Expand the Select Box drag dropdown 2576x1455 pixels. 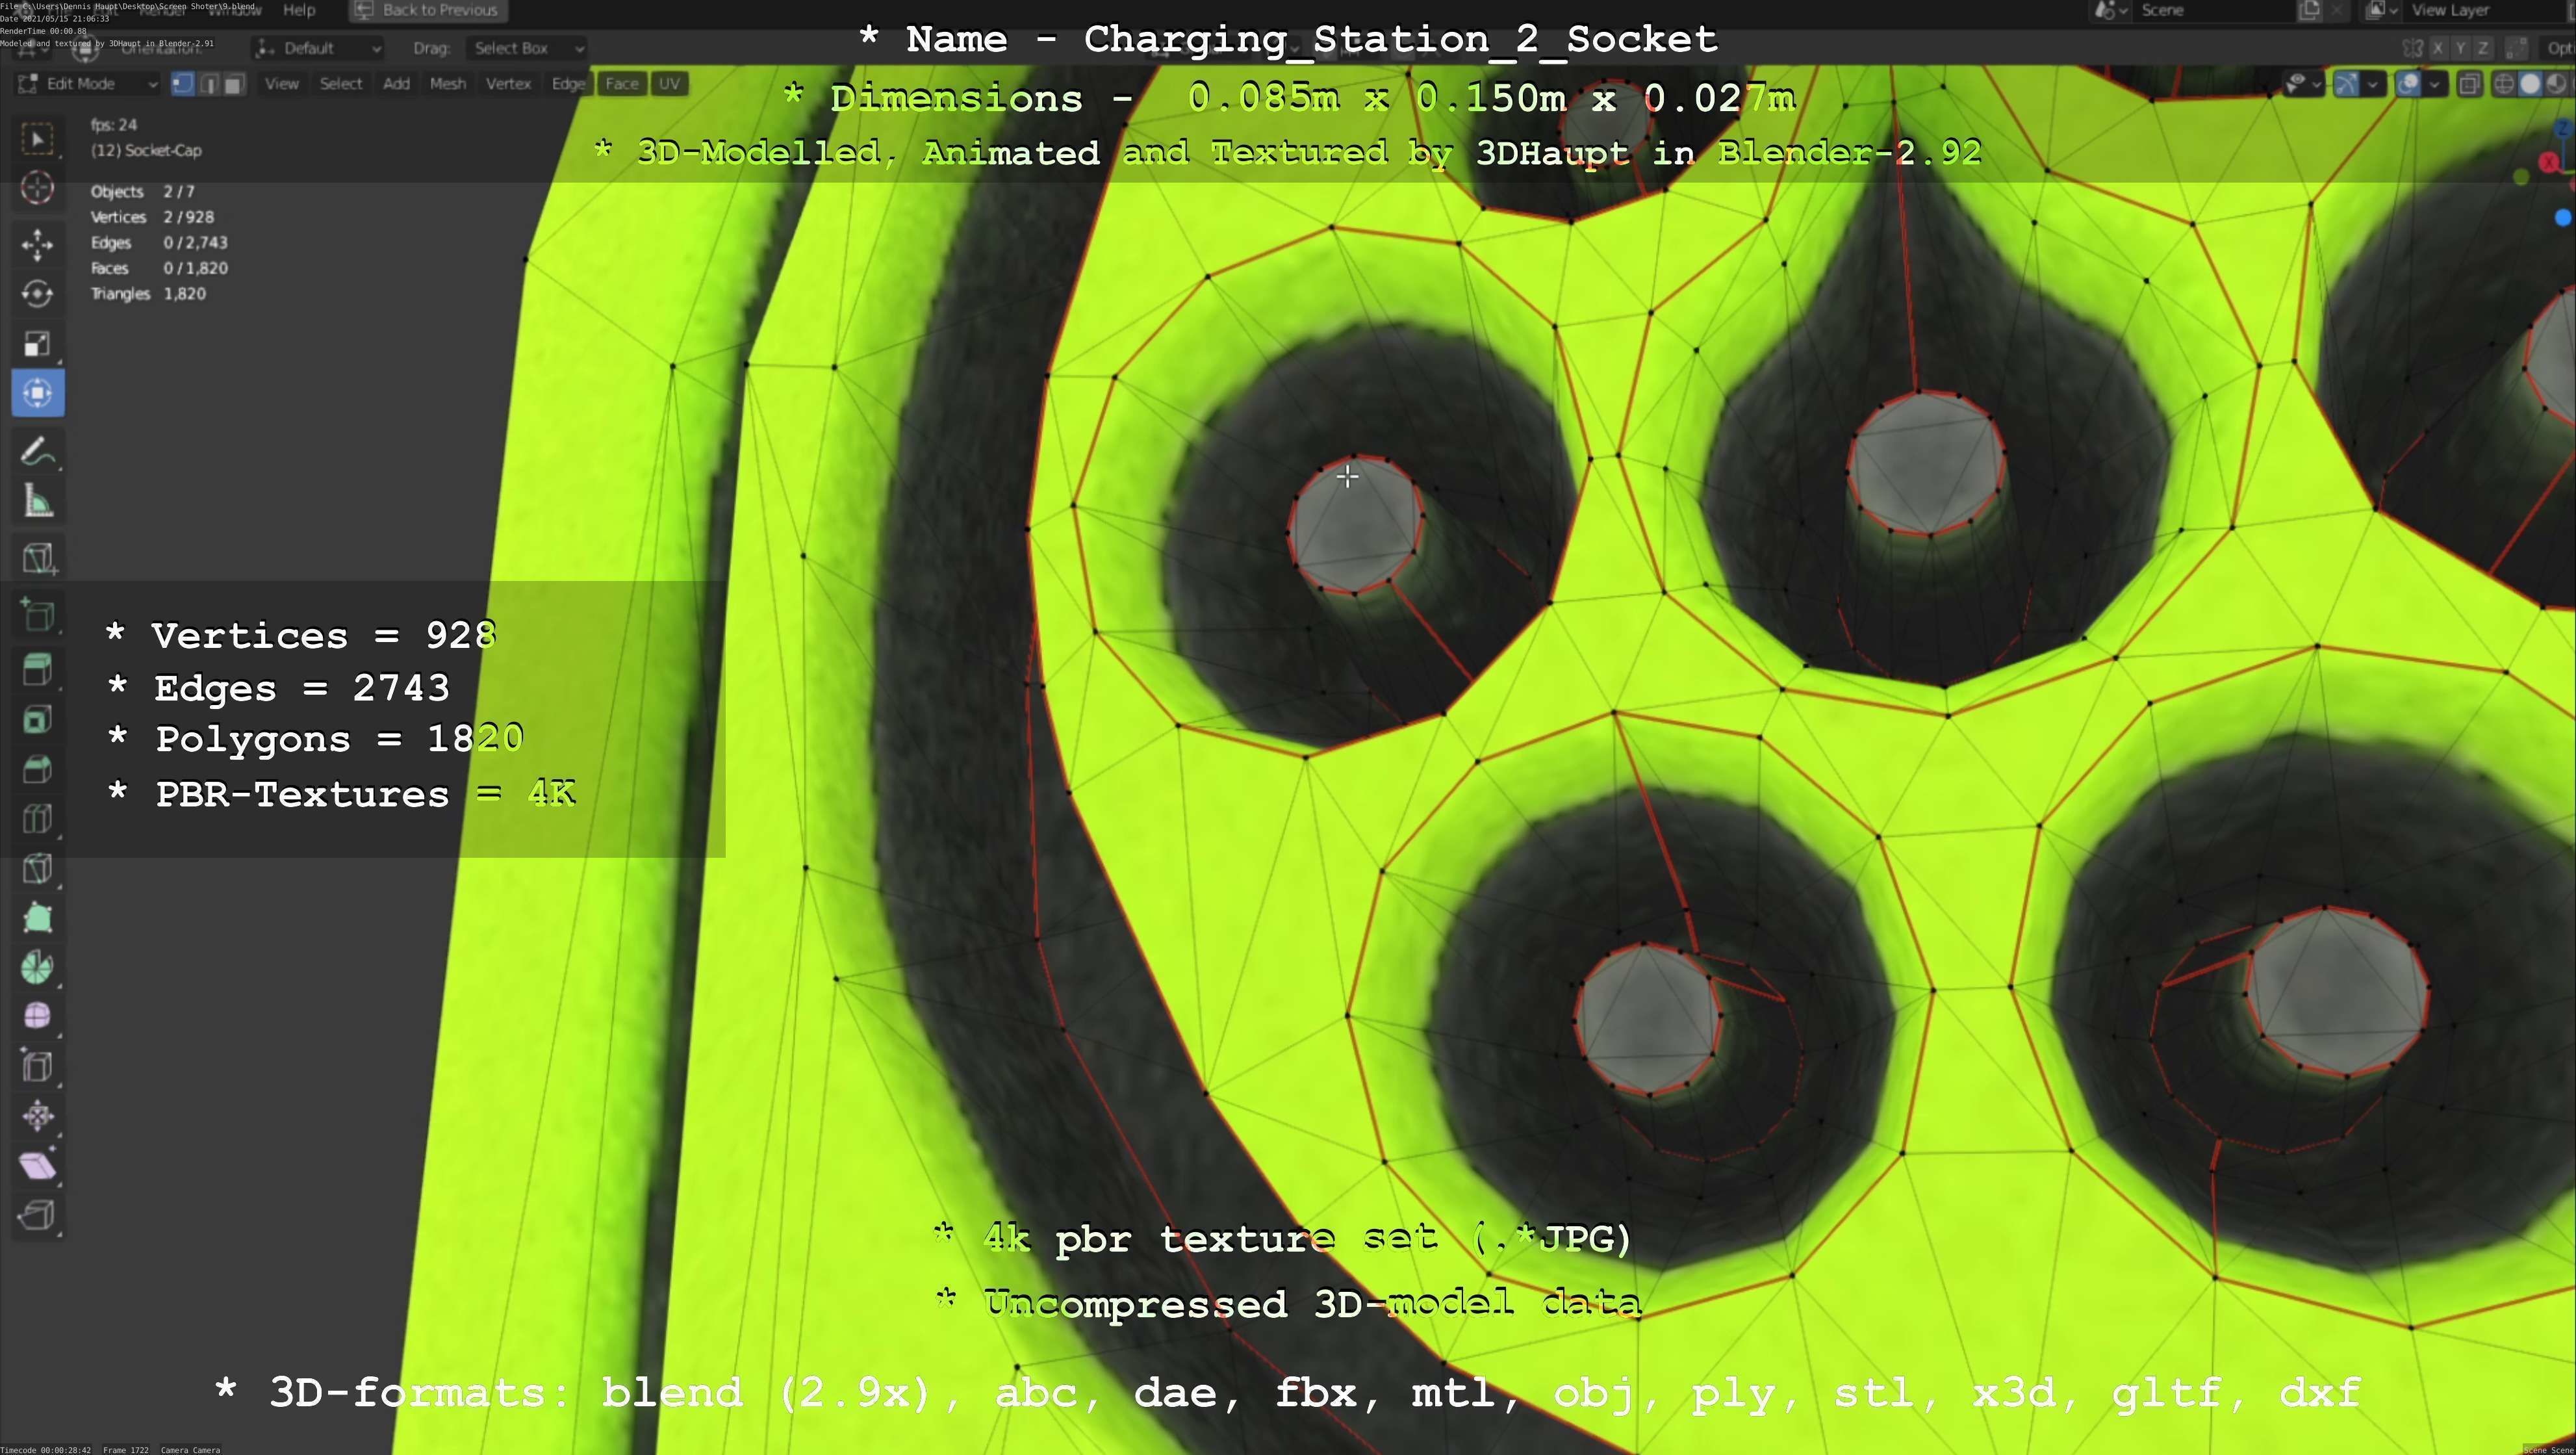tap(526, 48)
